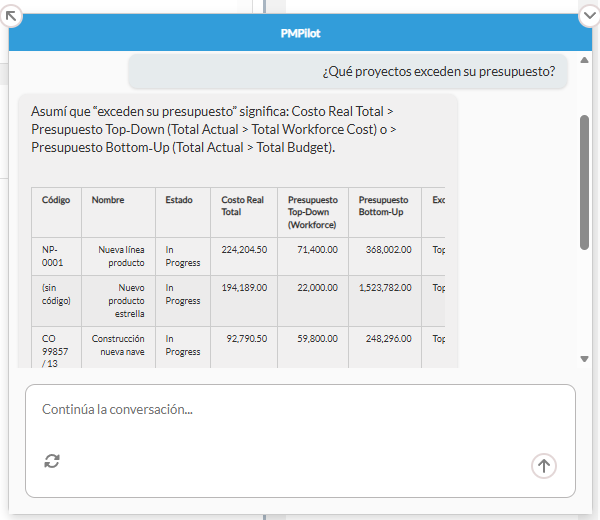600x520 pixels.
Task: Click the refresh conversation icon
Action: 52,460
